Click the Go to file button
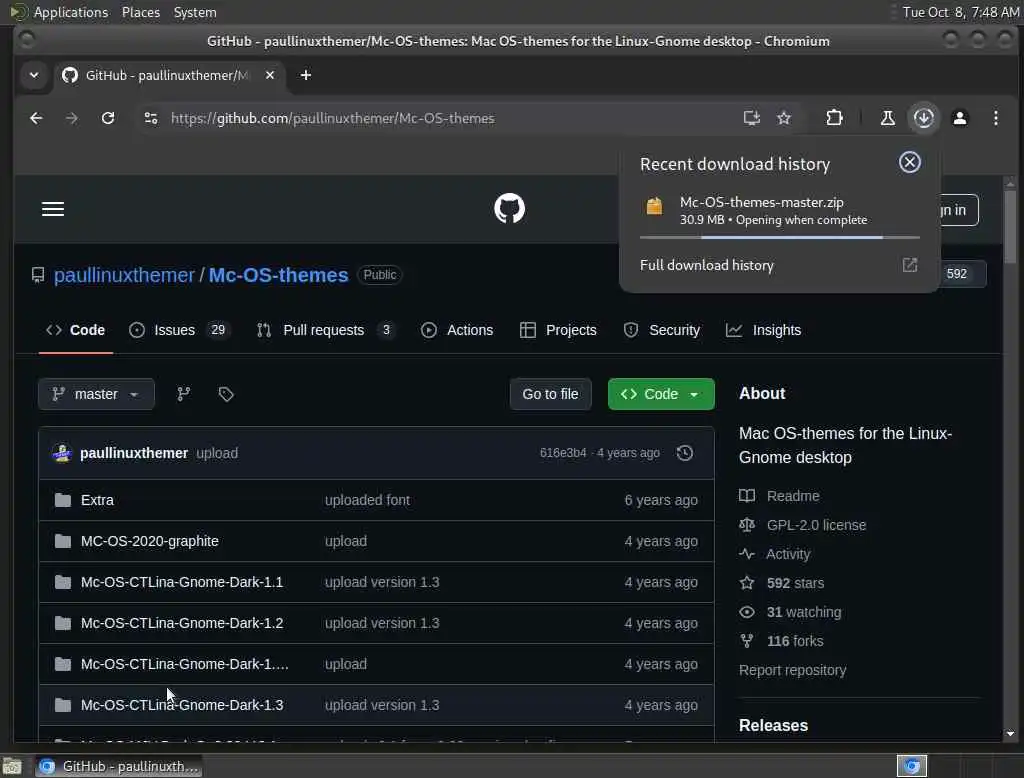This screenshot has width=1024, height=778. (551, 394)
